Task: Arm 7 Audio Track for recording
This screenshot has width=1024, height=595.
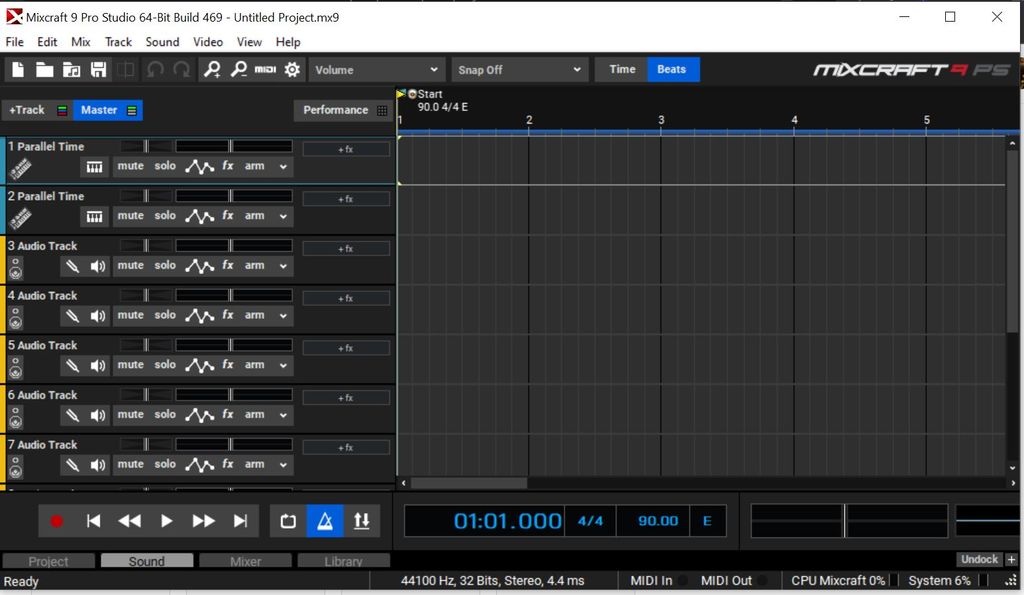Action: pyautogui.click(x=255, y=464)
